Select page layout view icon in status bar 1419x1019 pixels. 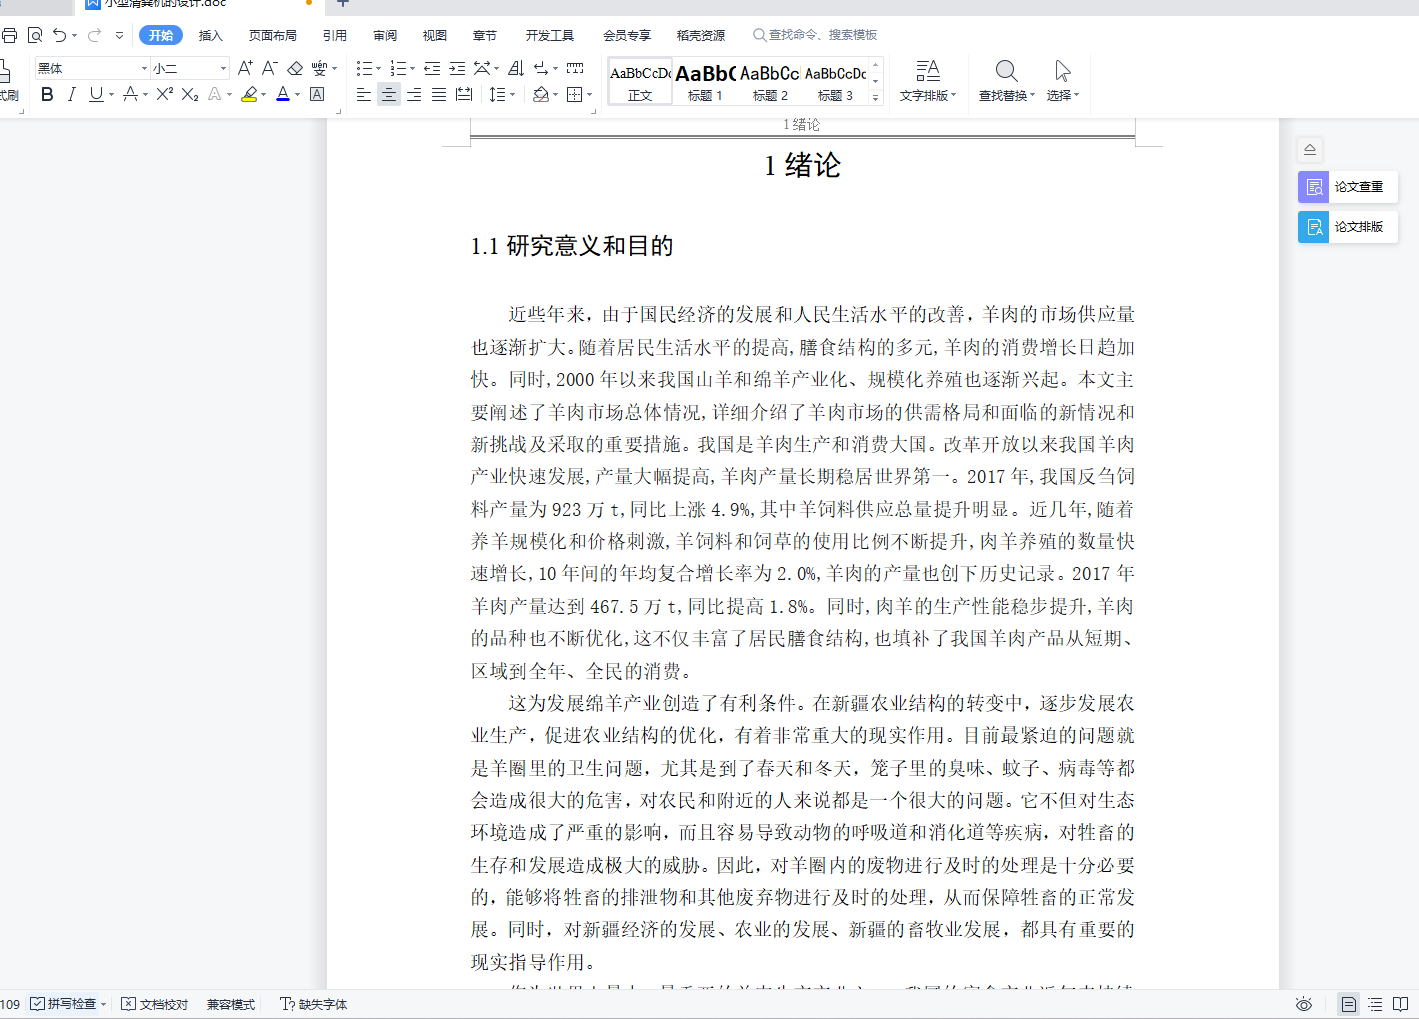(1349, 1004)
